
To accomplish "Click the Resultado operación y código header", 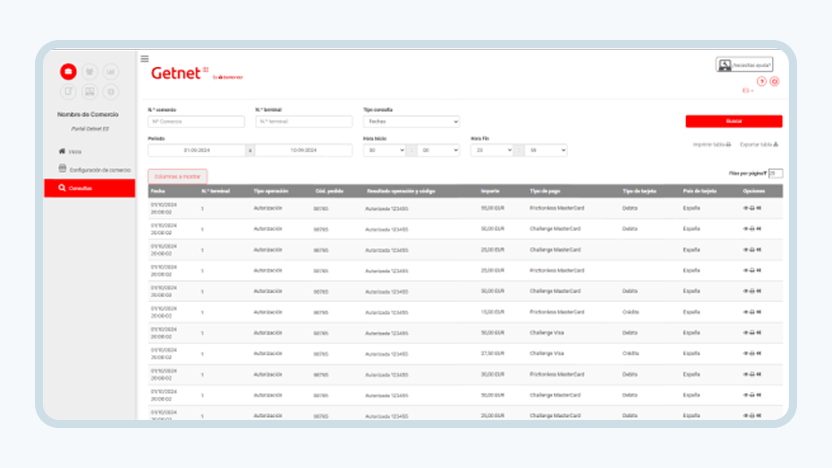I will pos(401,191).
